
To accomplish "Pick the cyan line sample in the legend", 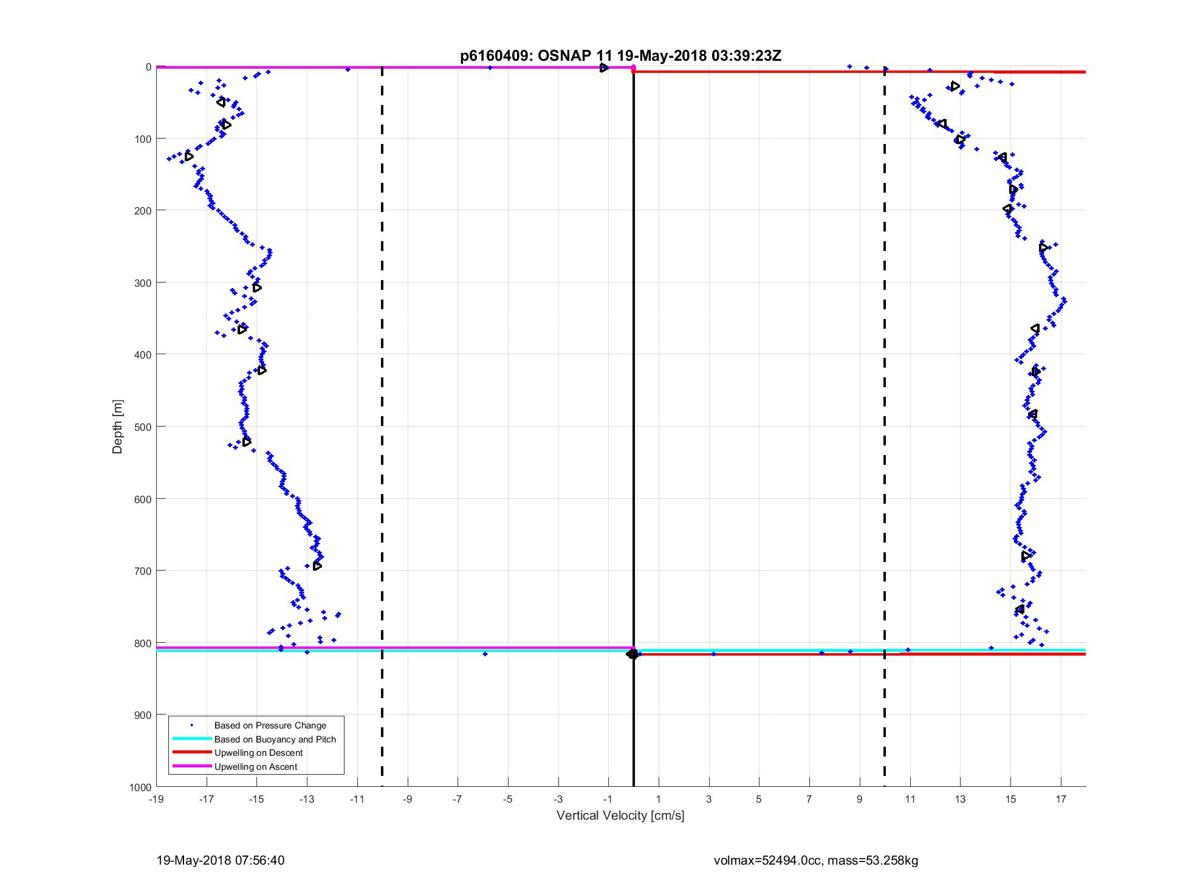I will click(x=191, y=739).
